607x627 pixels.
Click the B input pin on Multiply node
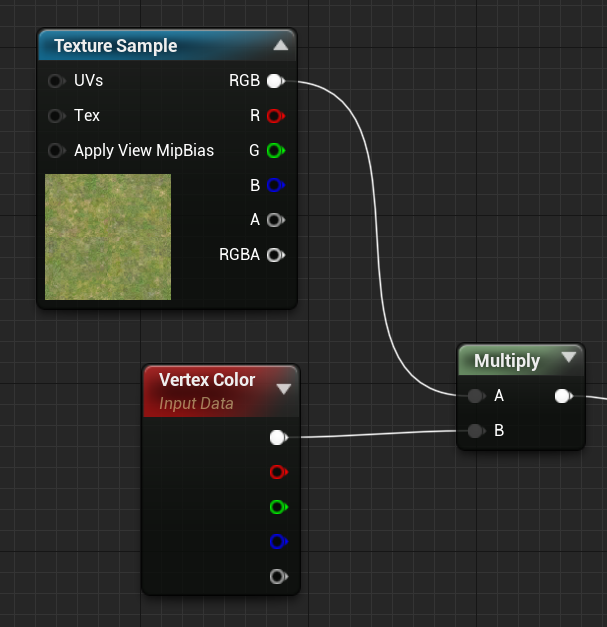(x=476, y=431)
